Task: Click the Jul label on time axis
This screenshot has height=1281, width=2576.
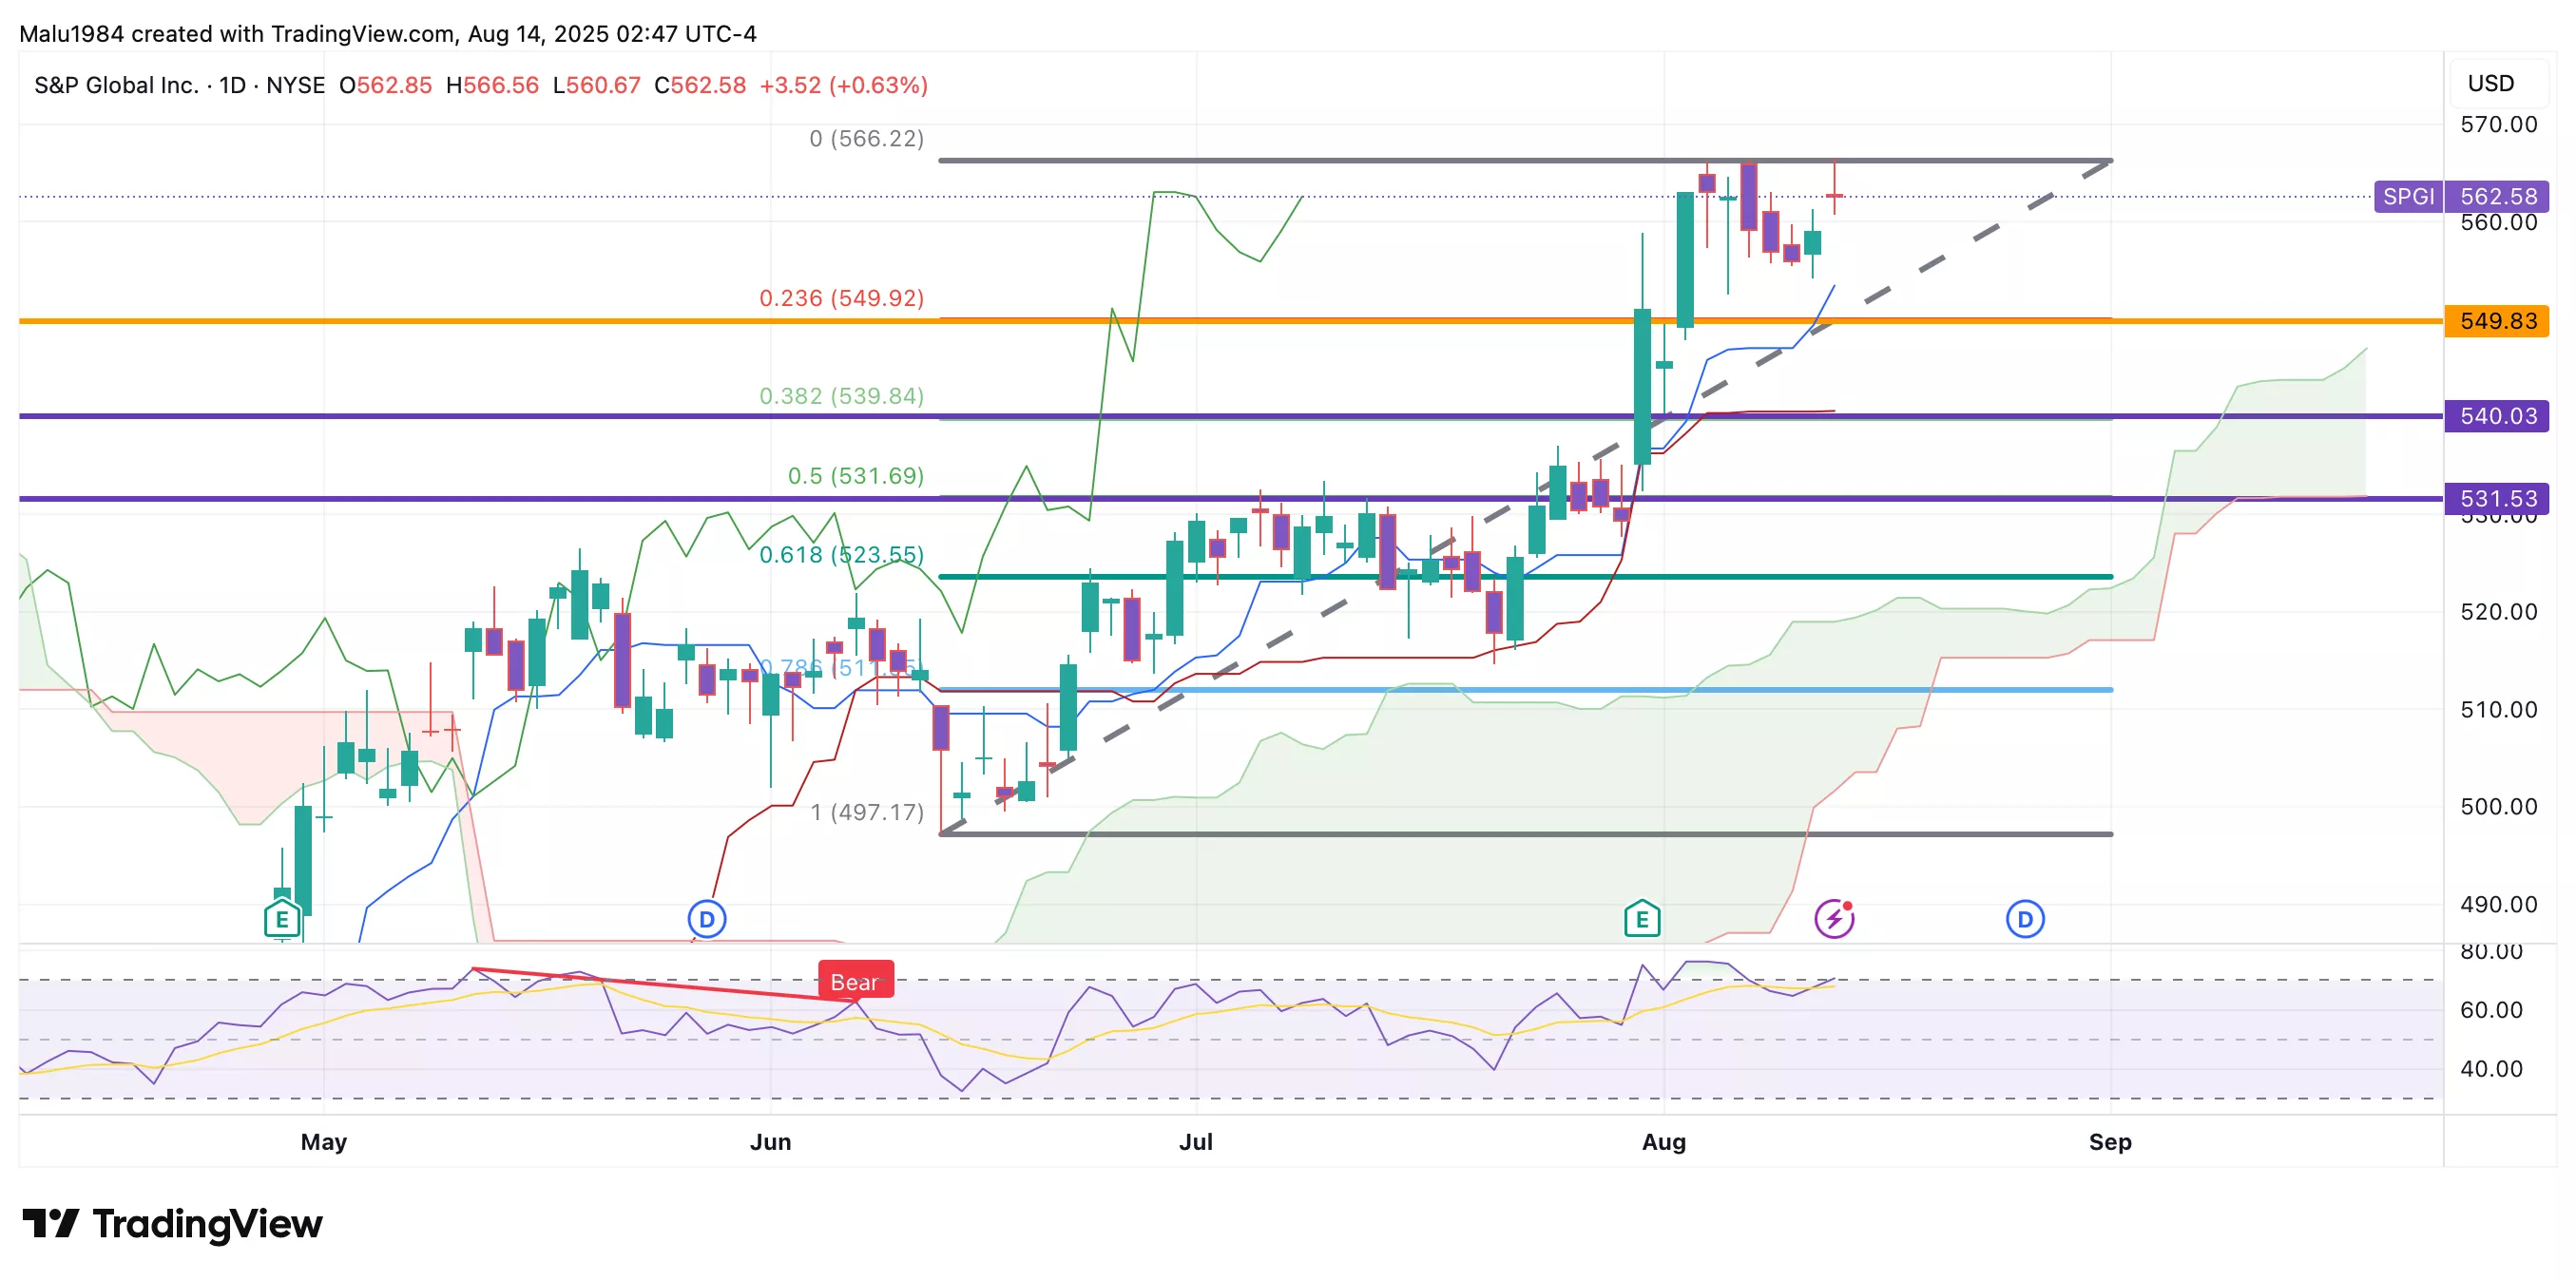Action: 1195,1142
